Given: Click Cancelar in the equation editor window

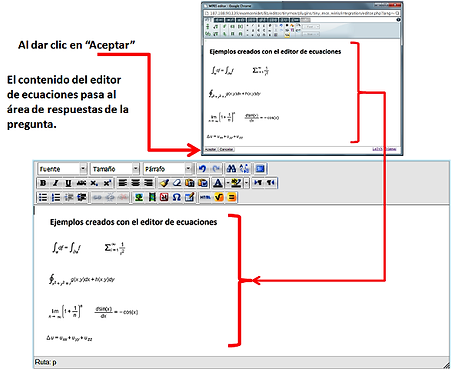Looking at the screenshot, I should point(226,149).
